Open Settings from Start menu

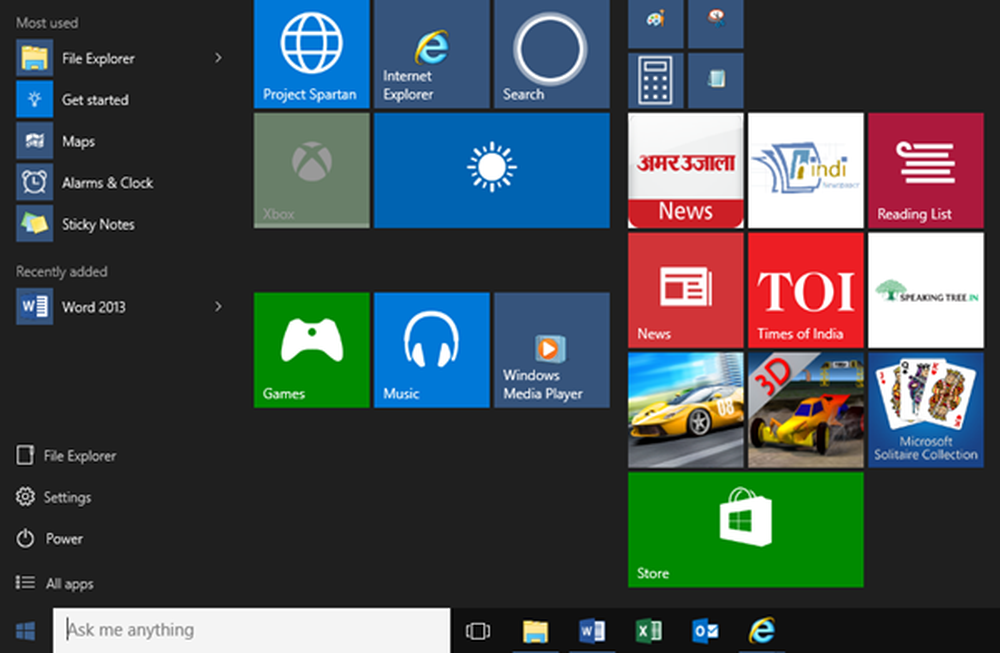click(66, 497)
